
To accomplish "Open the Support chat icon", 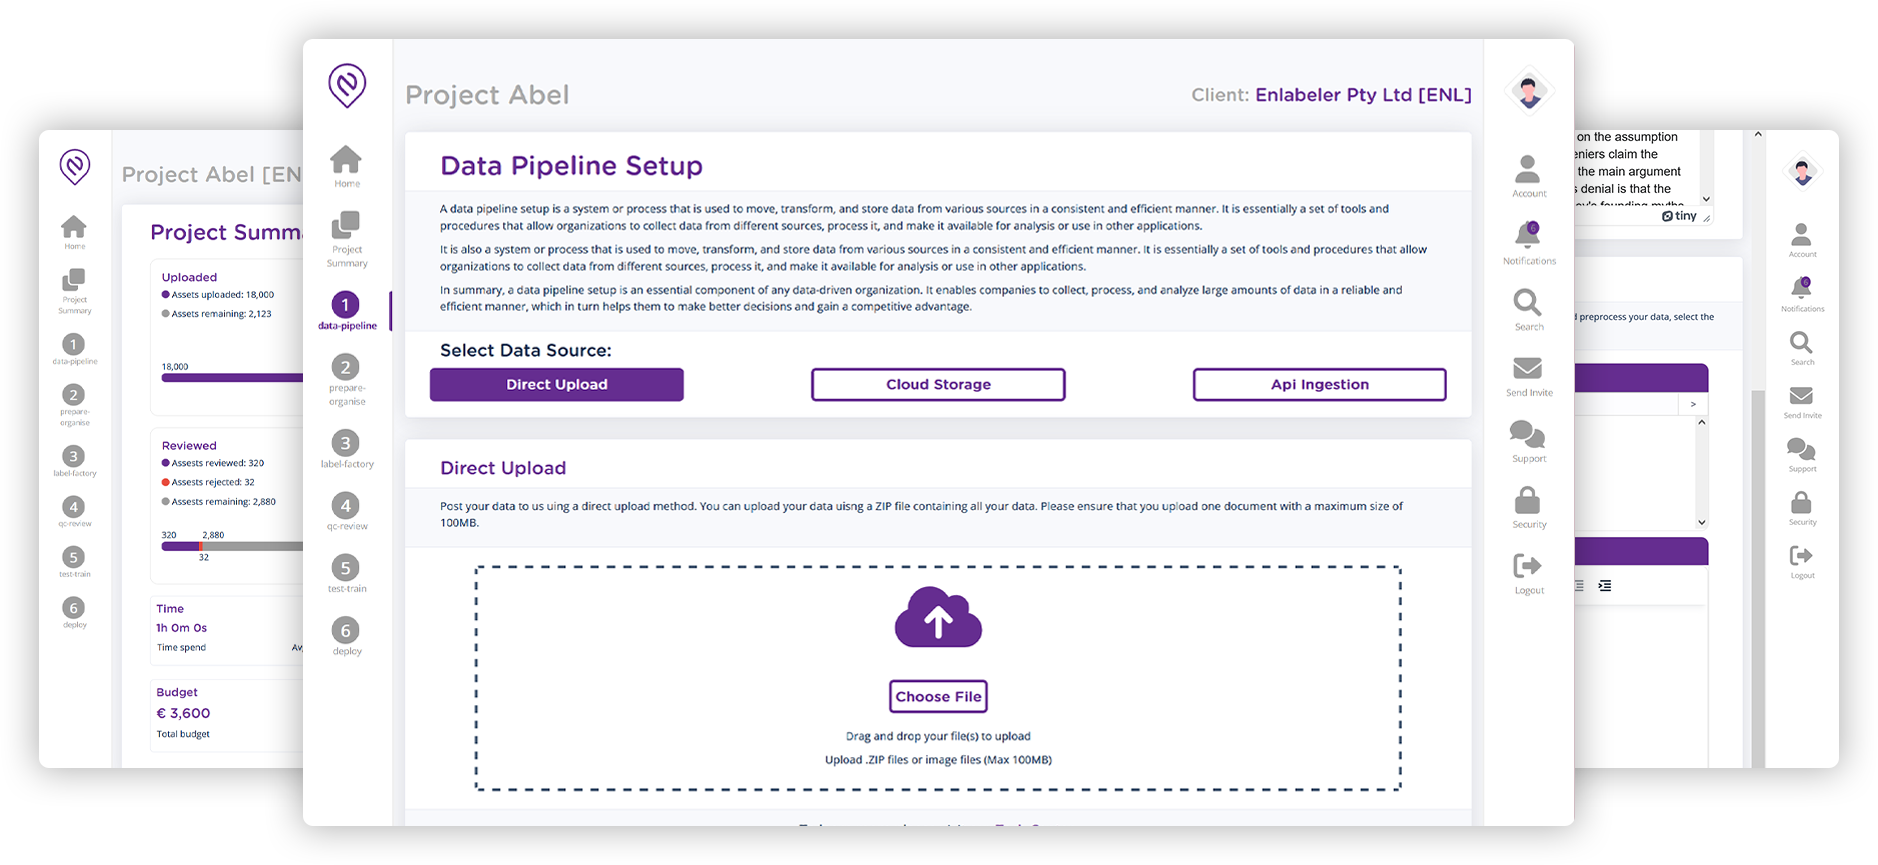I will coord(1528,434).
